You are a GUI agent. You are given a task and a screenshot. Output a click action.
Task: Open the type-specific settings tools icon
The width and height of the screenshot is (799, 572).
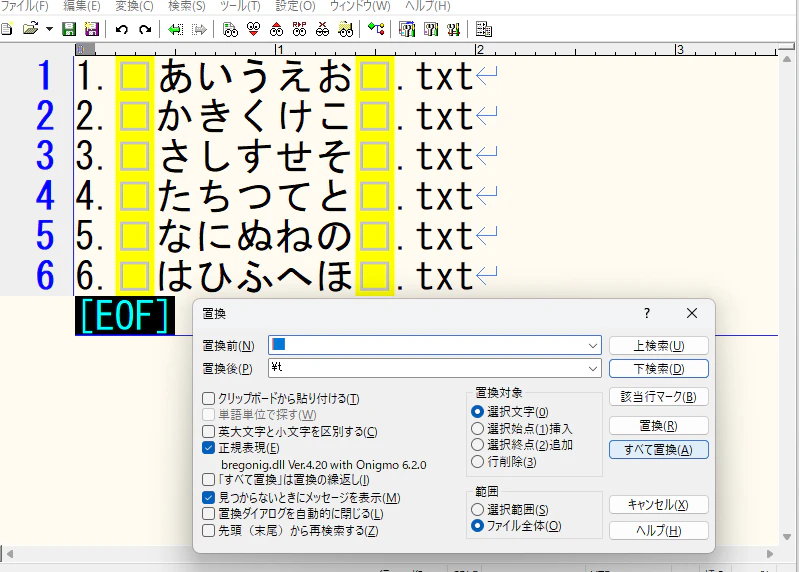point(431,30)
